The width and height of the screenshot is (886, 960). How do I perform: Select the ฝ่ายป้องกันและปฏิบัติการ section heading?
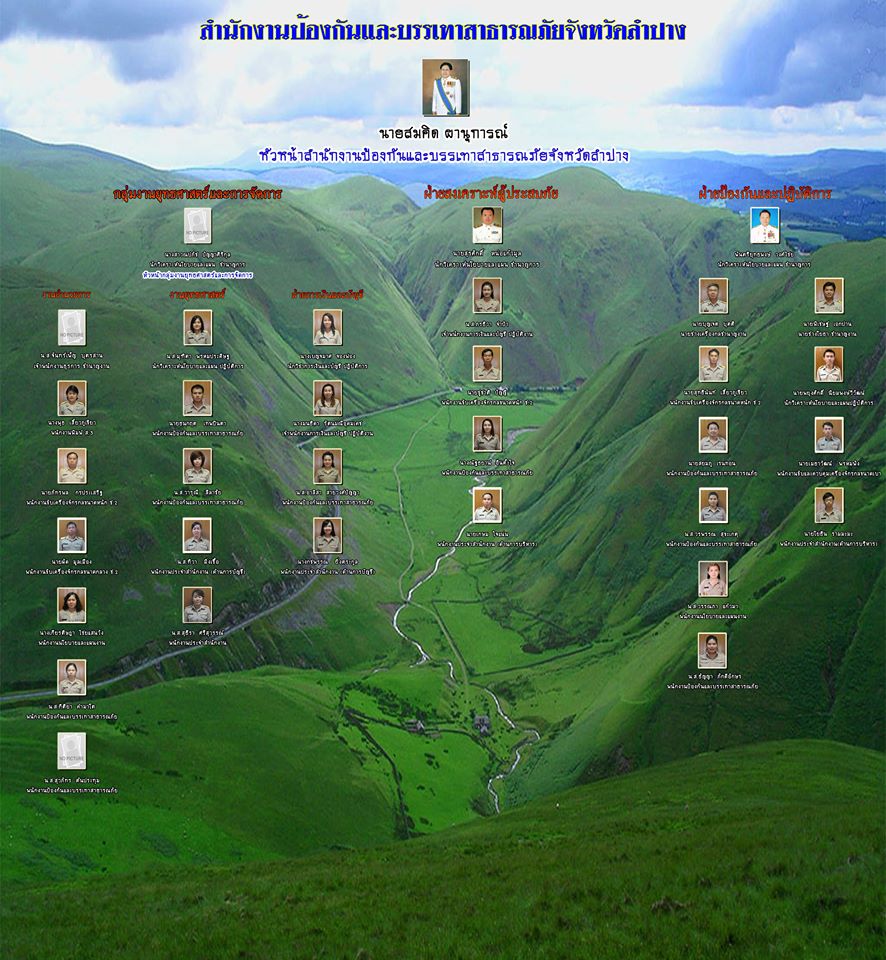pos(765,194)
